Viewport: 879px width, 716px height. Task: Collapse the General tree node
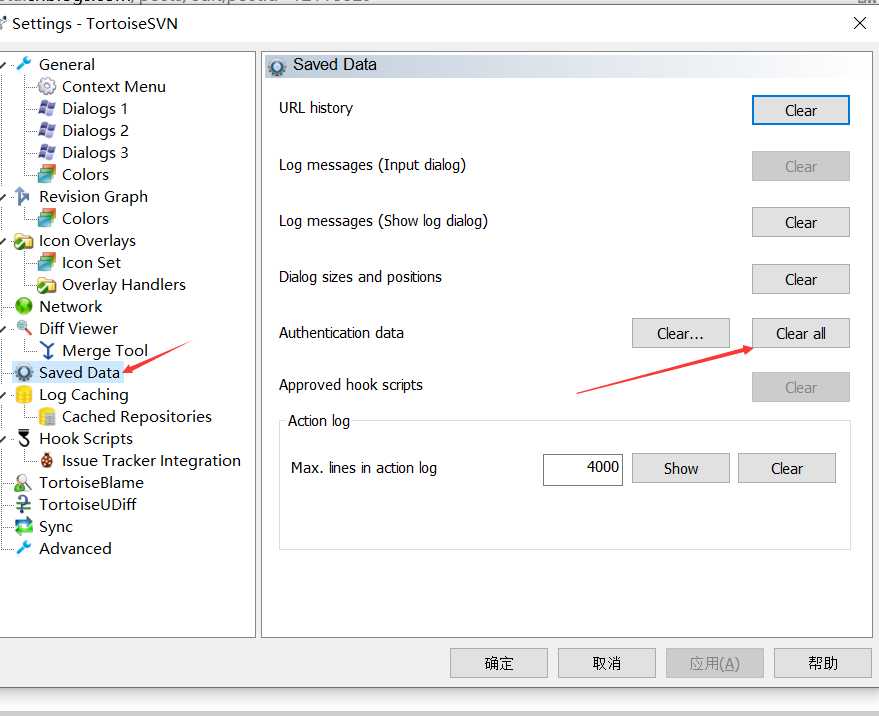(3, 65)
